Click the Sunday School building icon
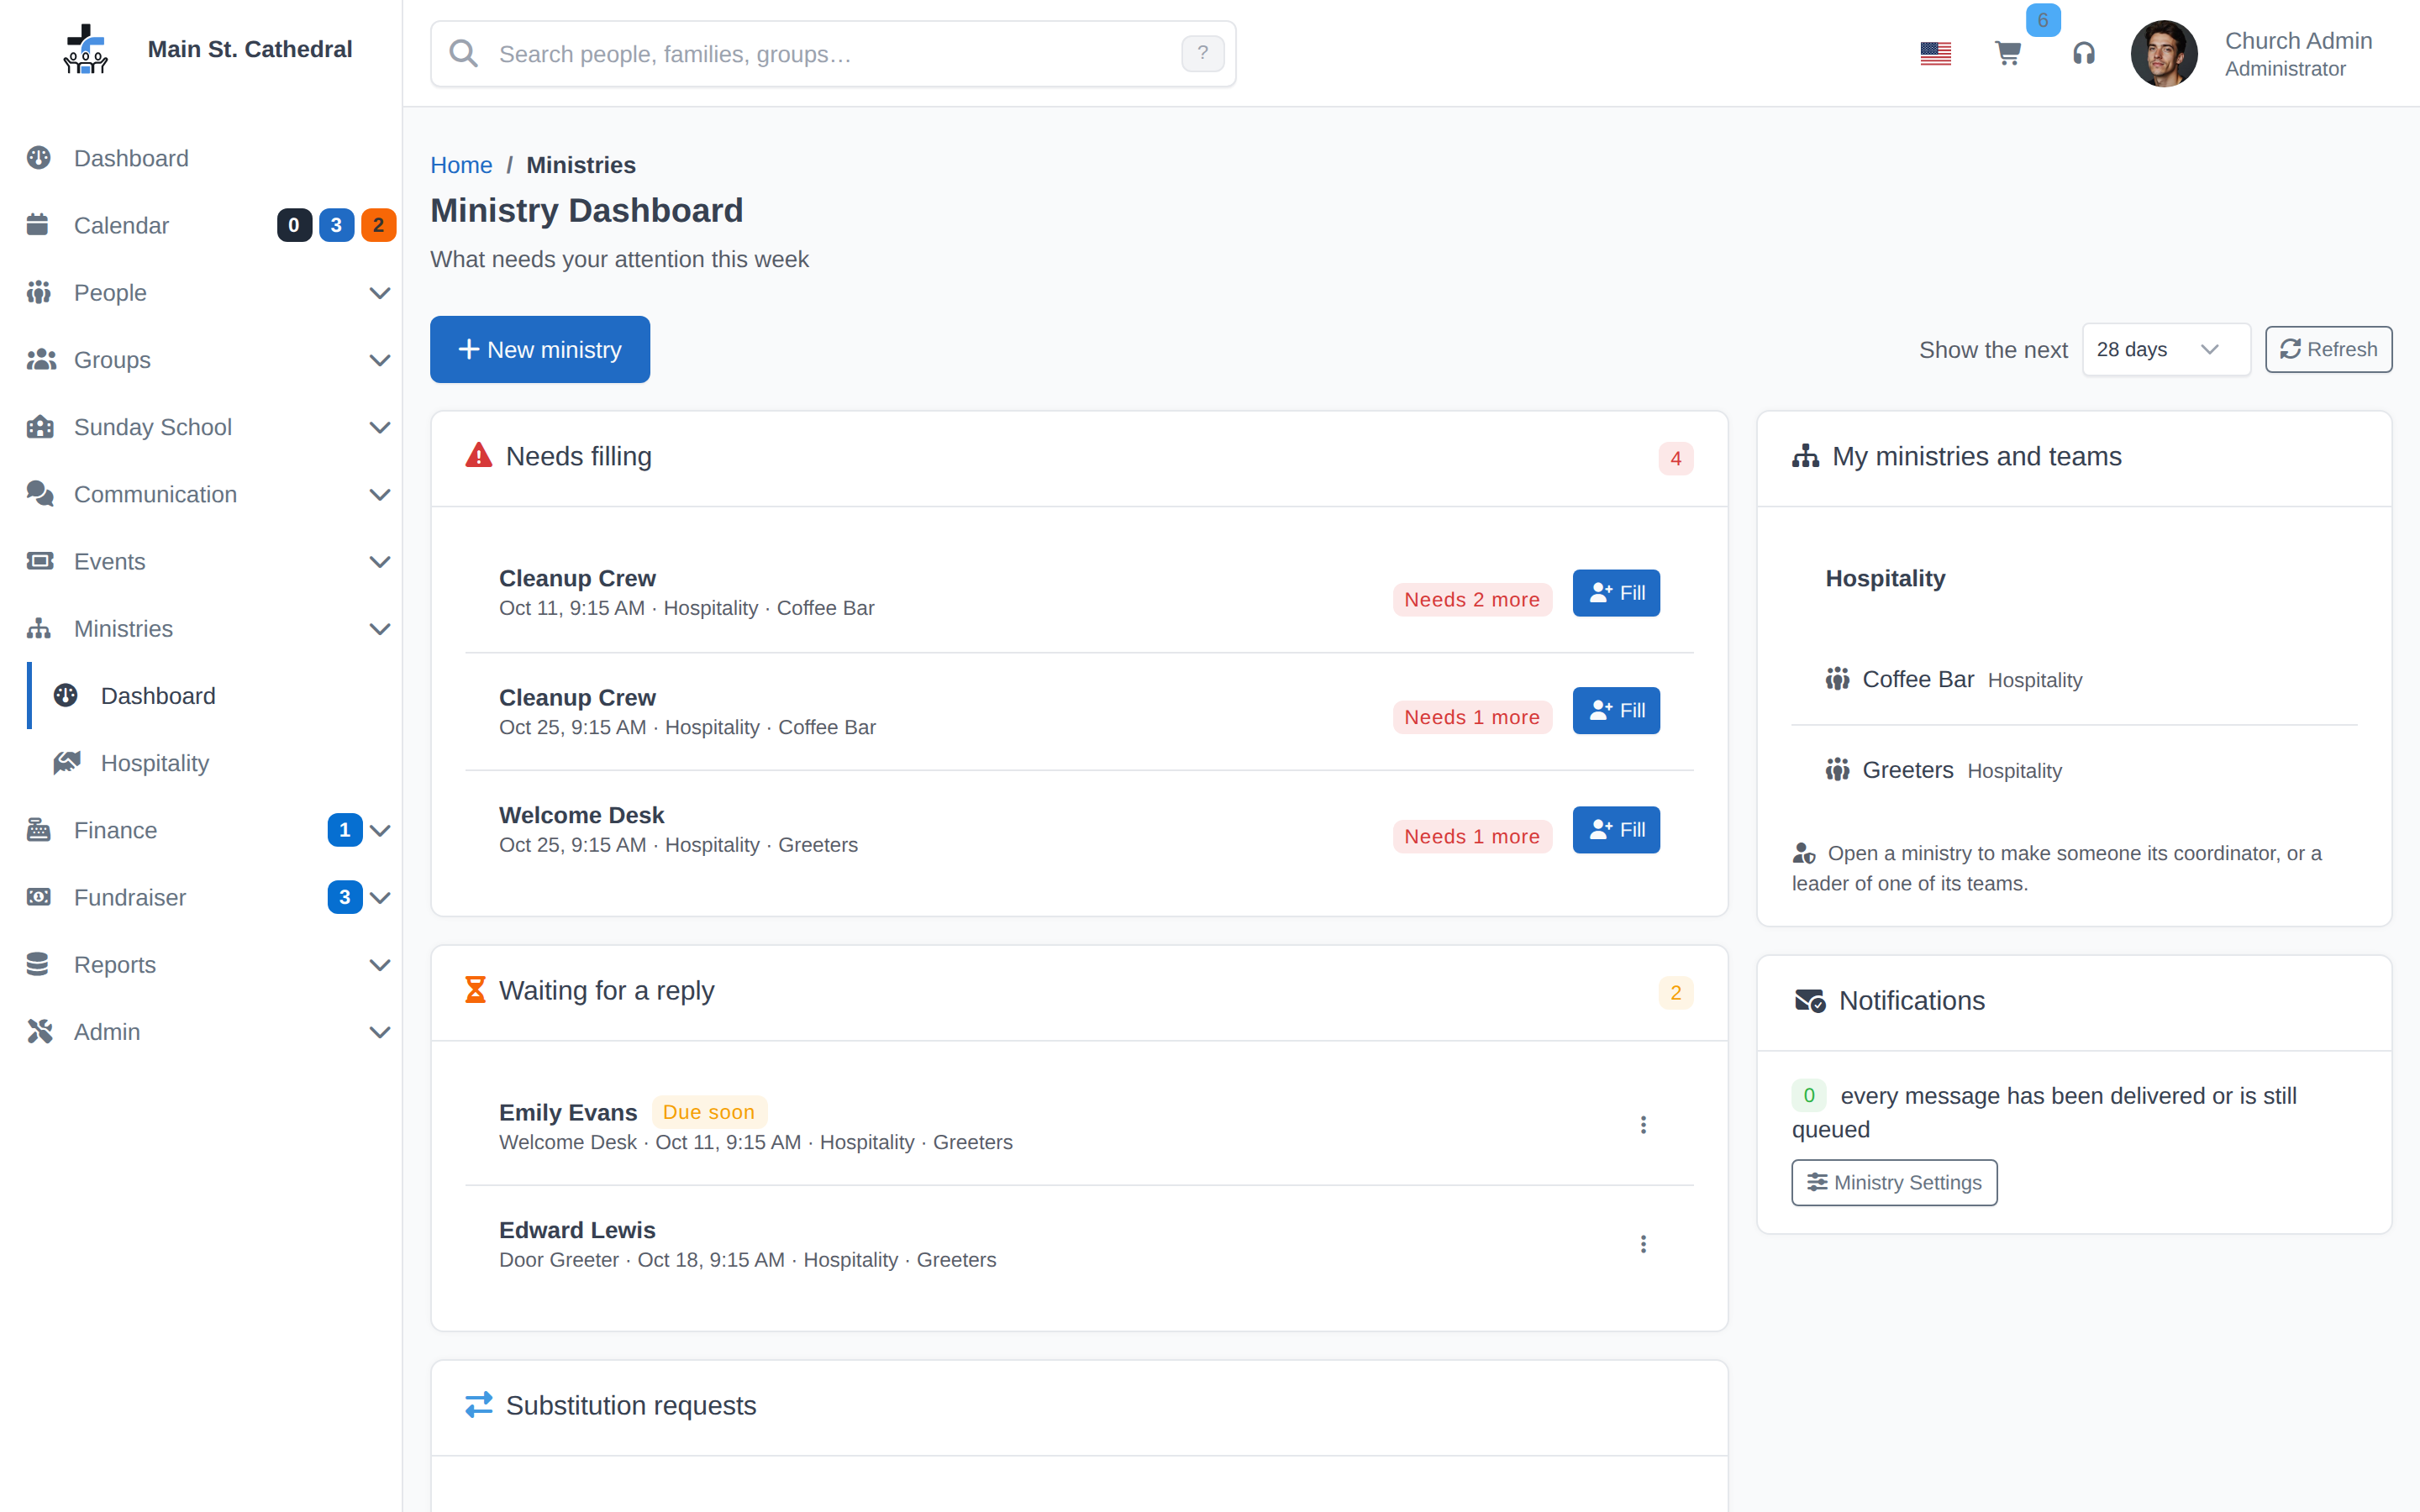The height and width of the screenshot is (1512, 2420). (40, 426)
